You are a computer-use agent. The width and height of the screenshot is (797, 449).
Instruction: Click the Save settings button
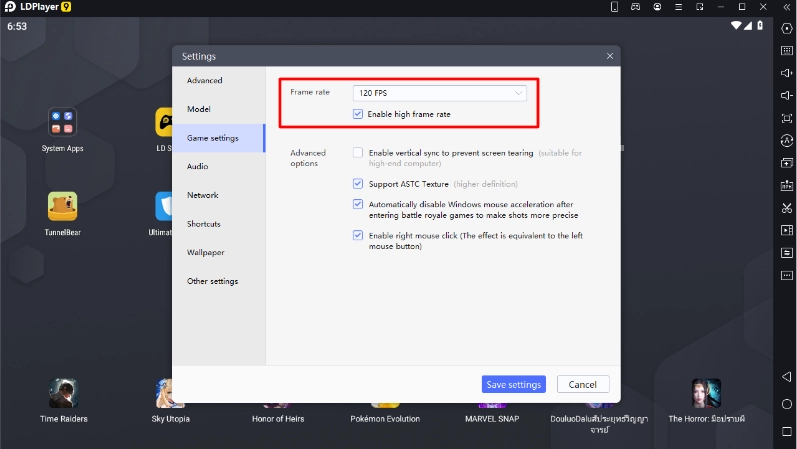[x=513, y=385]
